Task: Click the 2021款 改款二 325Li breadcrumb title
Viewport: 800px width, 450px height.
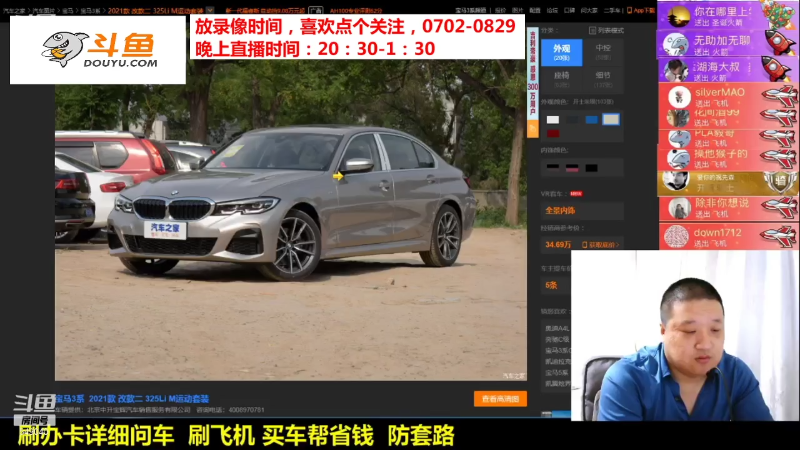Action: click(x=155, y=11)
